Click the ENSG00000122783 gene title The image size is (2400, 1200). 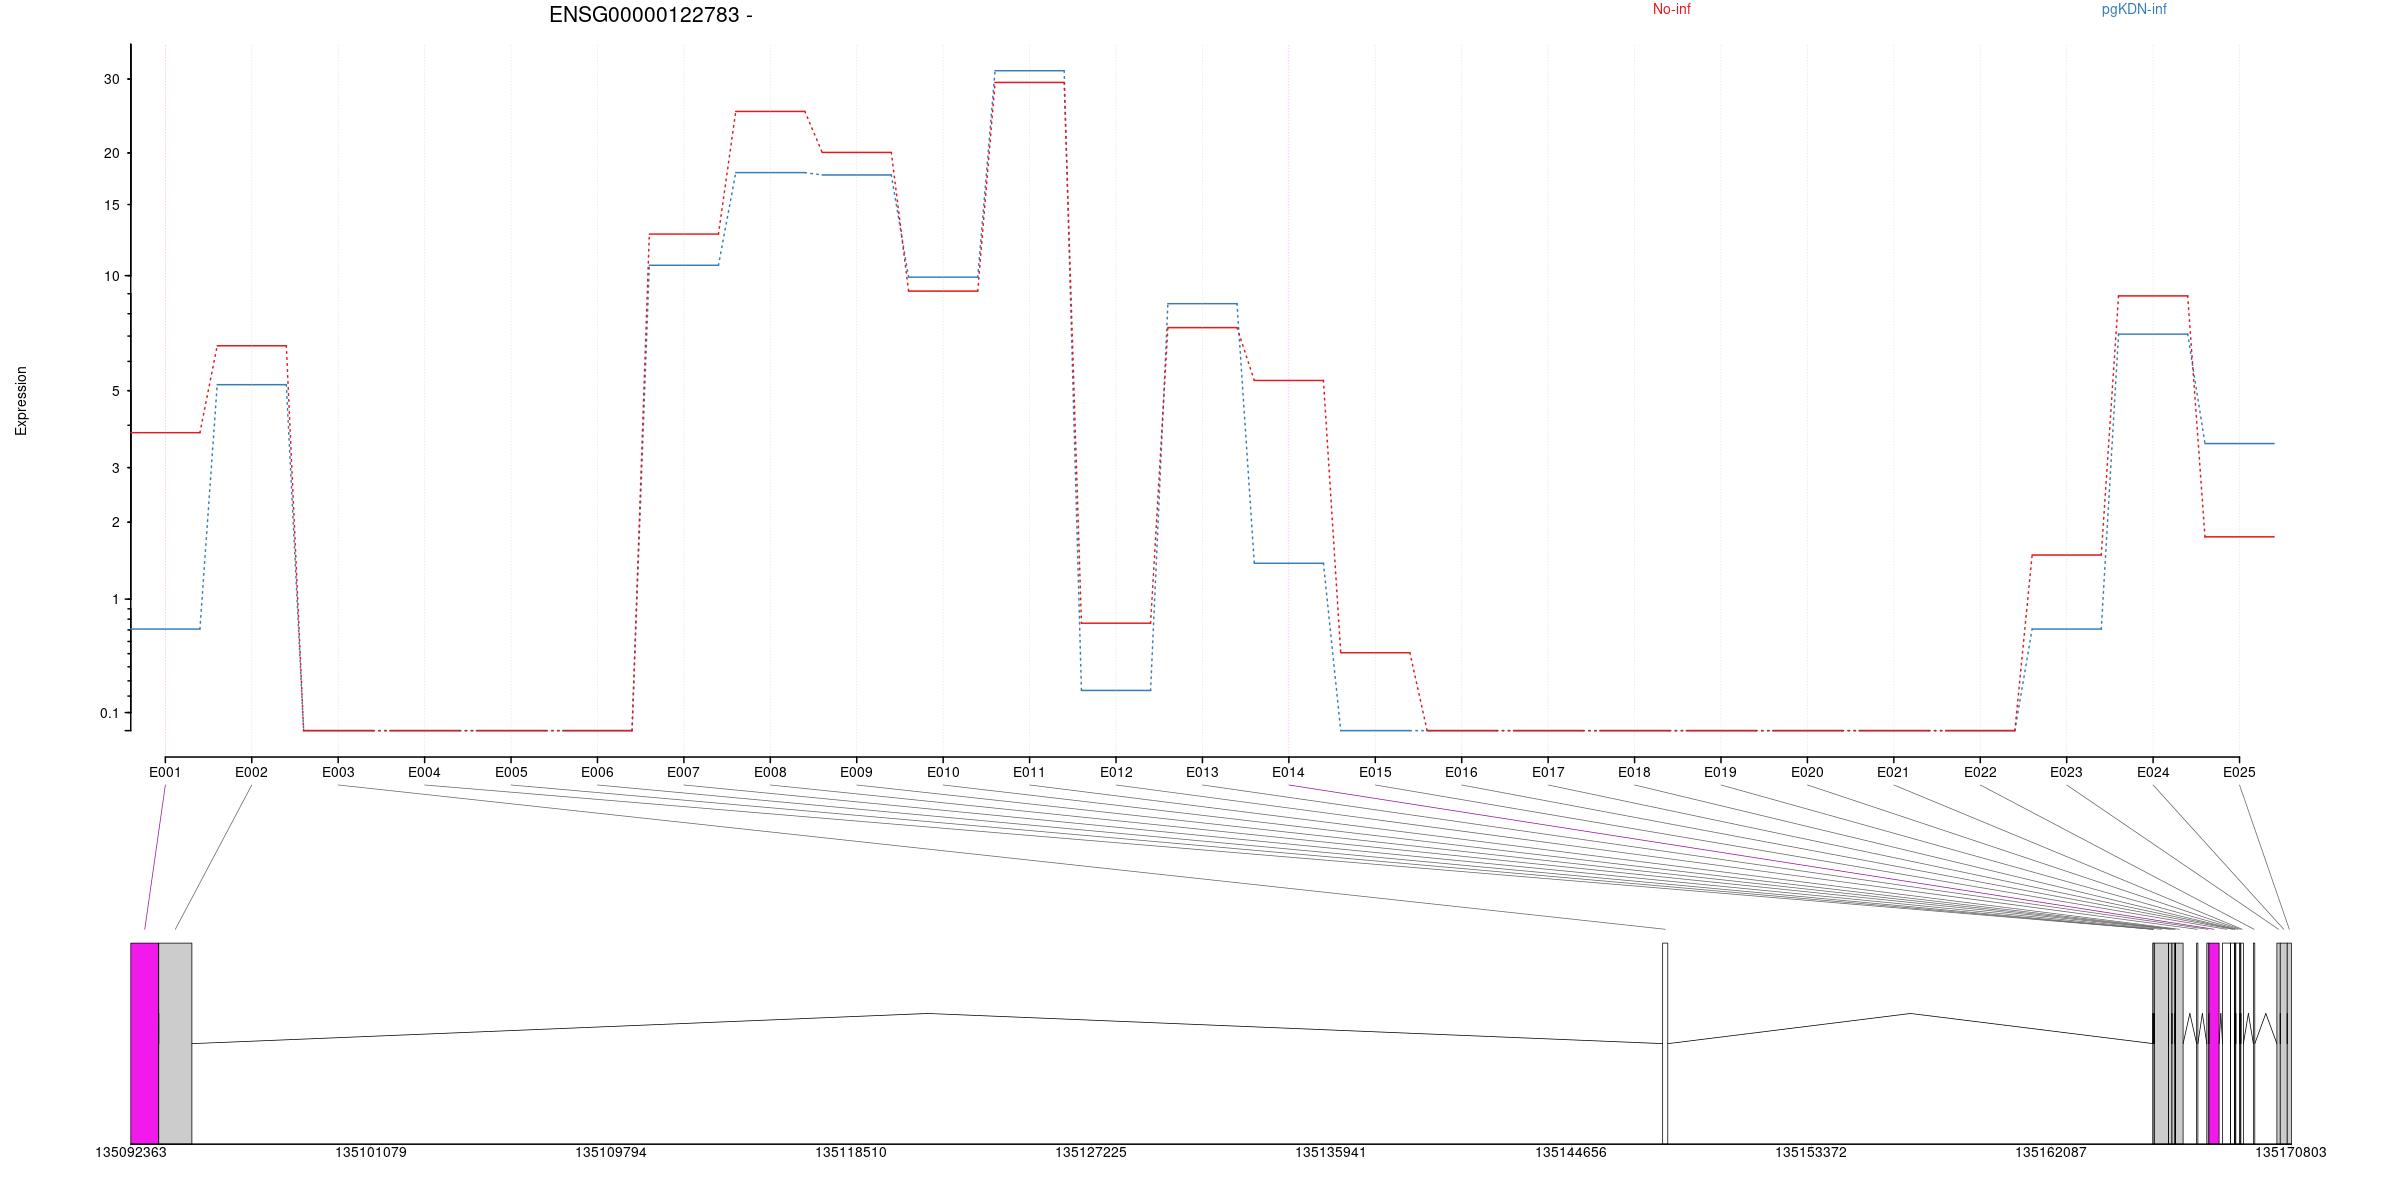point(651,15)
